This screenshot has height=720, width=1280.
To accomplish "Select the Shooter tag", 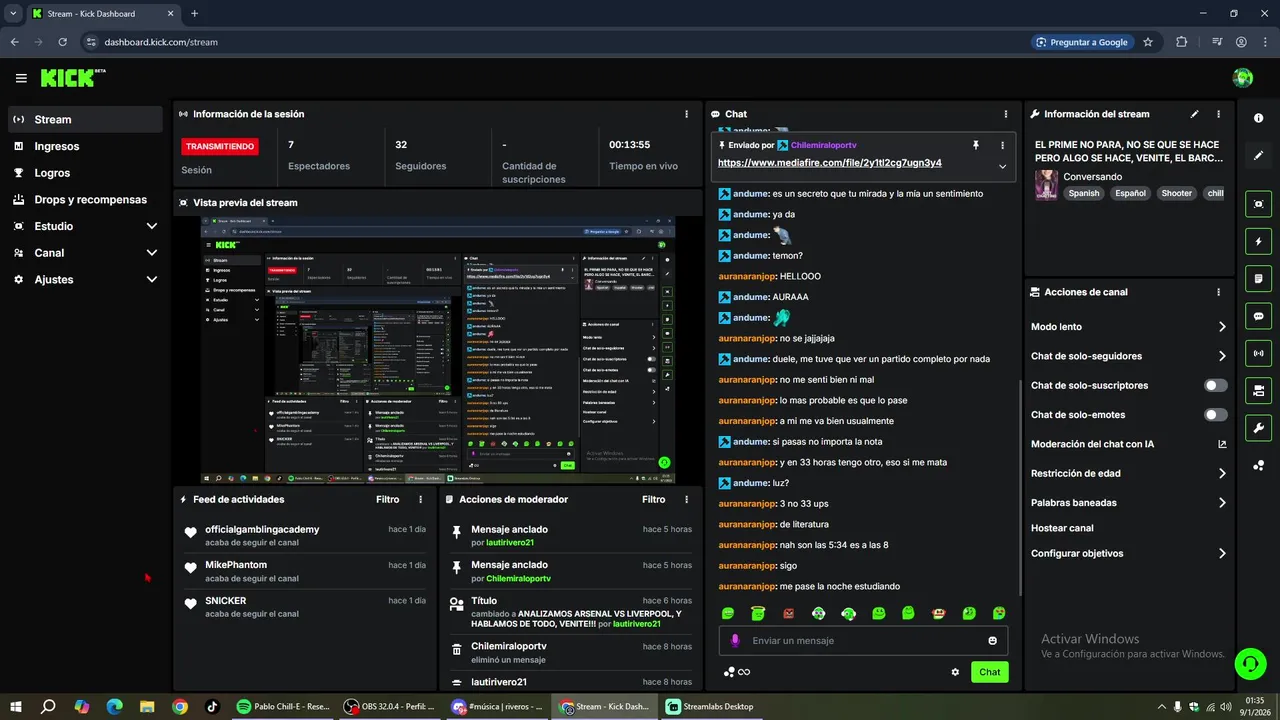I will coord(1176,193).
